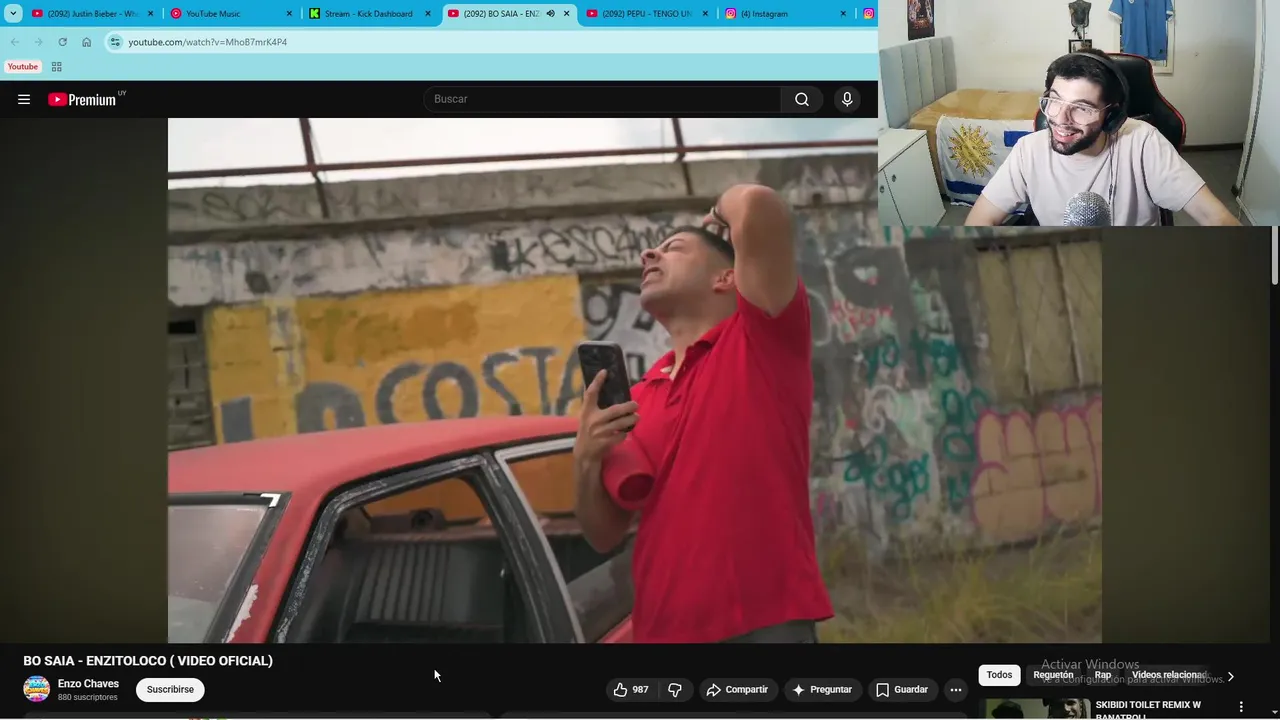The width and height of the screenshot is (1280, 720).
Task: Select the Videos relacionados filter chip
Action: pos(1169,675)
